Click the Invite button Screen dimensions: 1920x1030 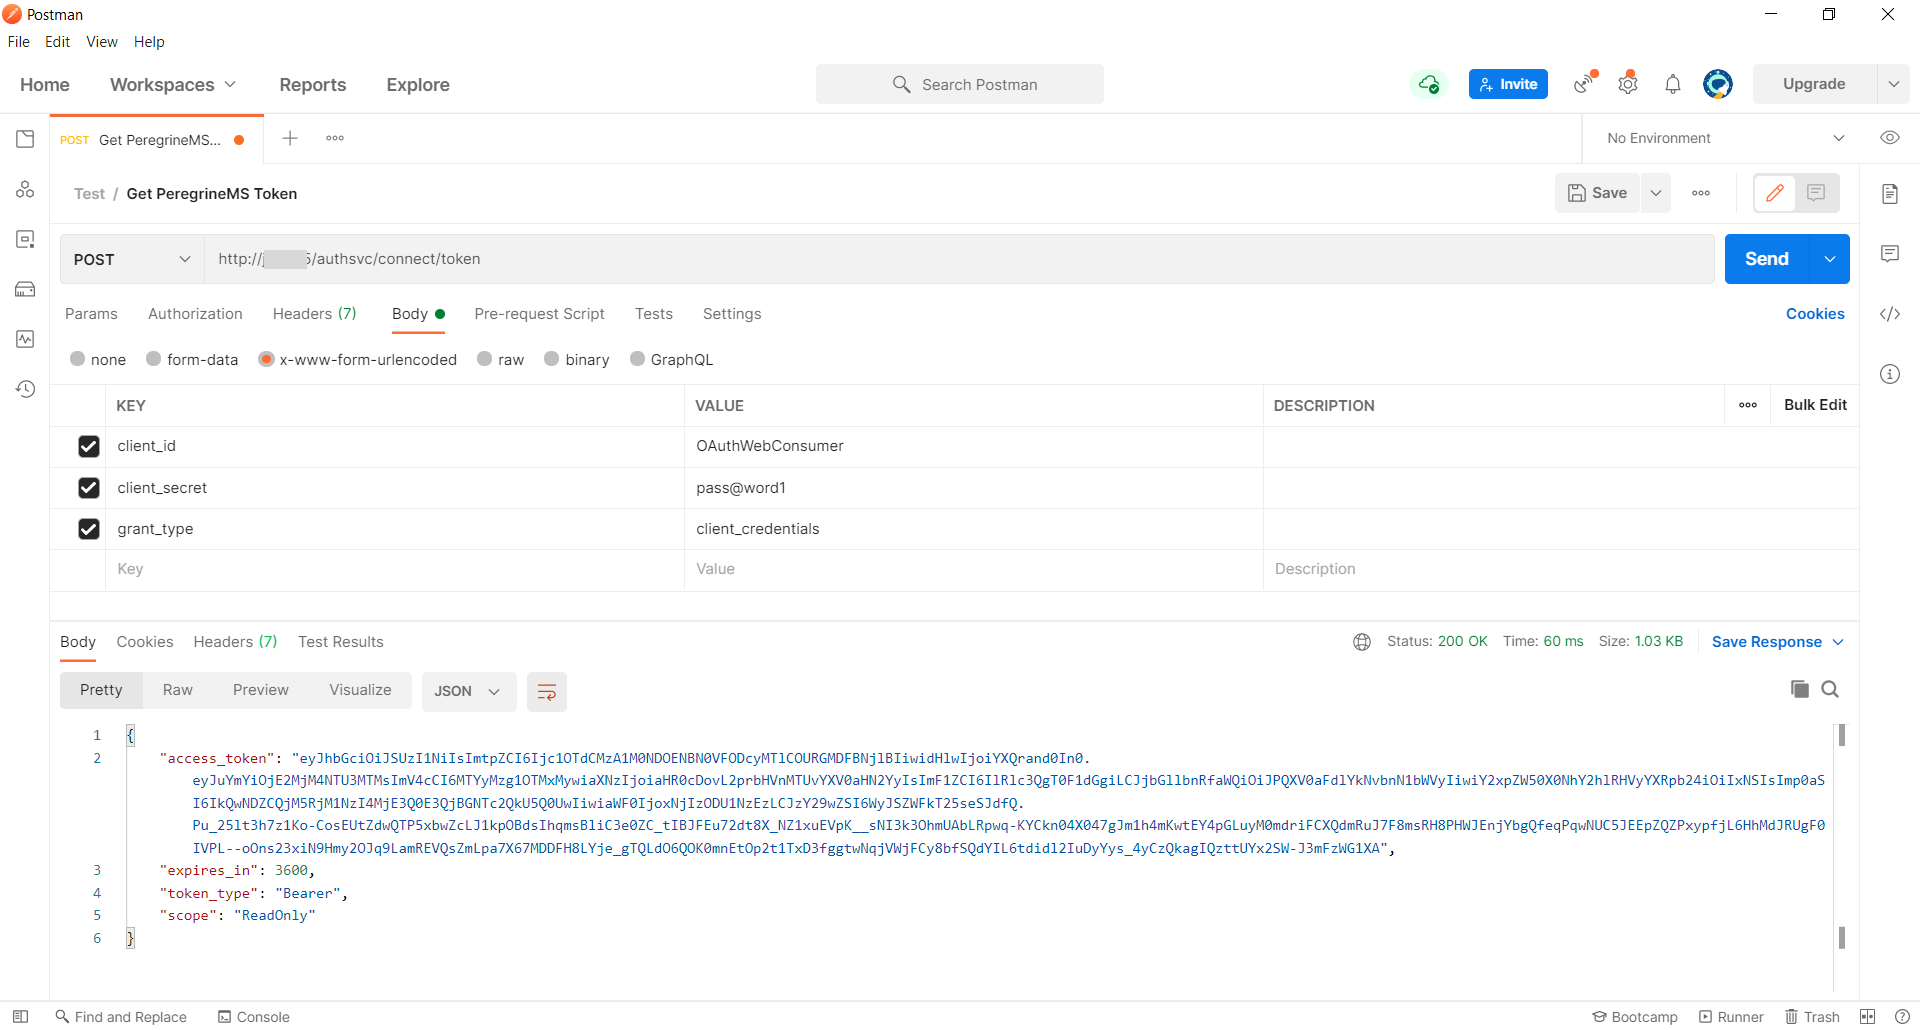tap(1508, 84)
